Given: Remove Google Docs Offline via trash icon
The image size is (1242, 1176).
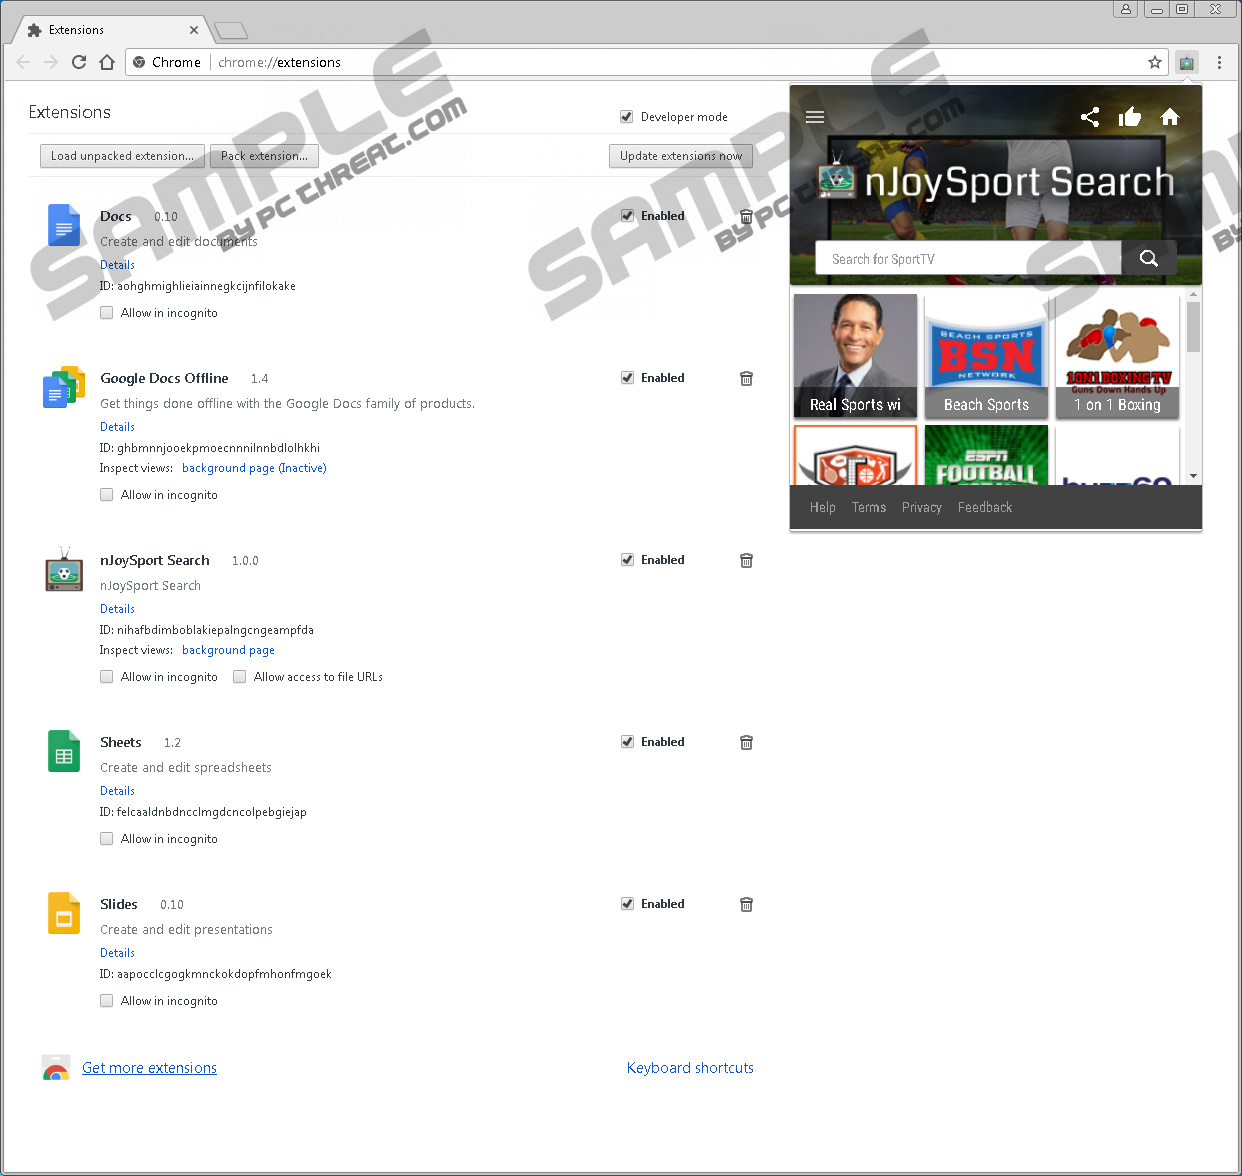Looking at the screenshot, I should pyautogui.click(x=746, y=378).
